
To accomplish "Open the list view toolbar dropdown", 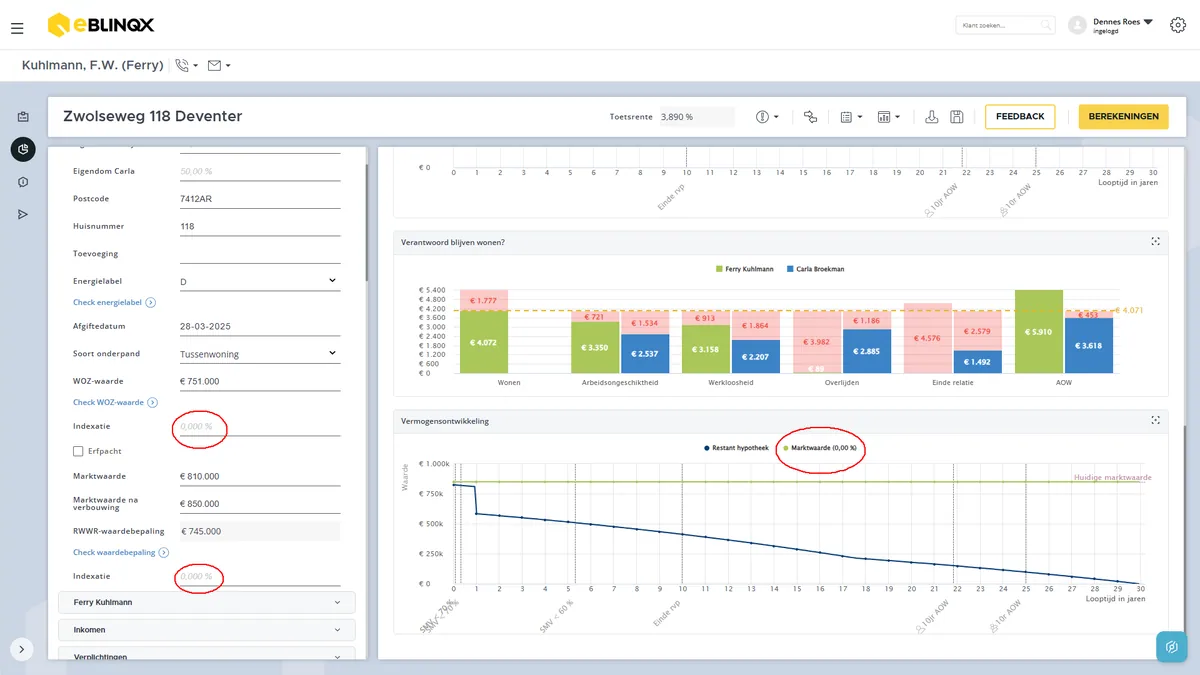I will pos(851,117).
